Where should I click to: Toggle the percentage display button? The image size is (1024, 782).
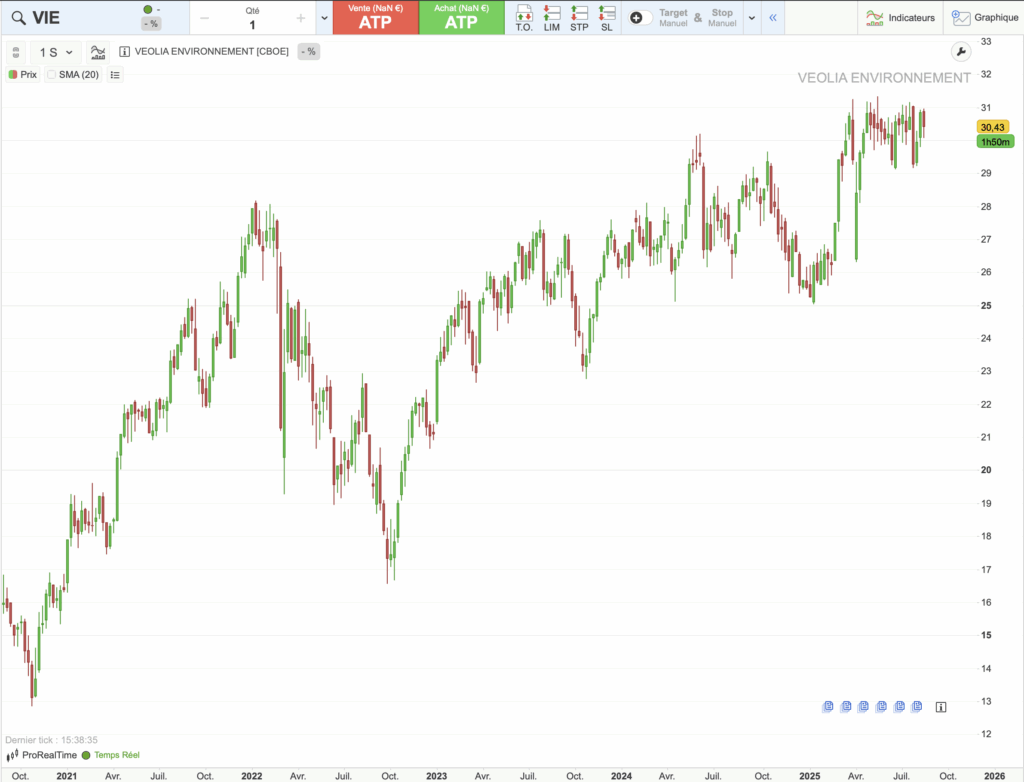307,51
